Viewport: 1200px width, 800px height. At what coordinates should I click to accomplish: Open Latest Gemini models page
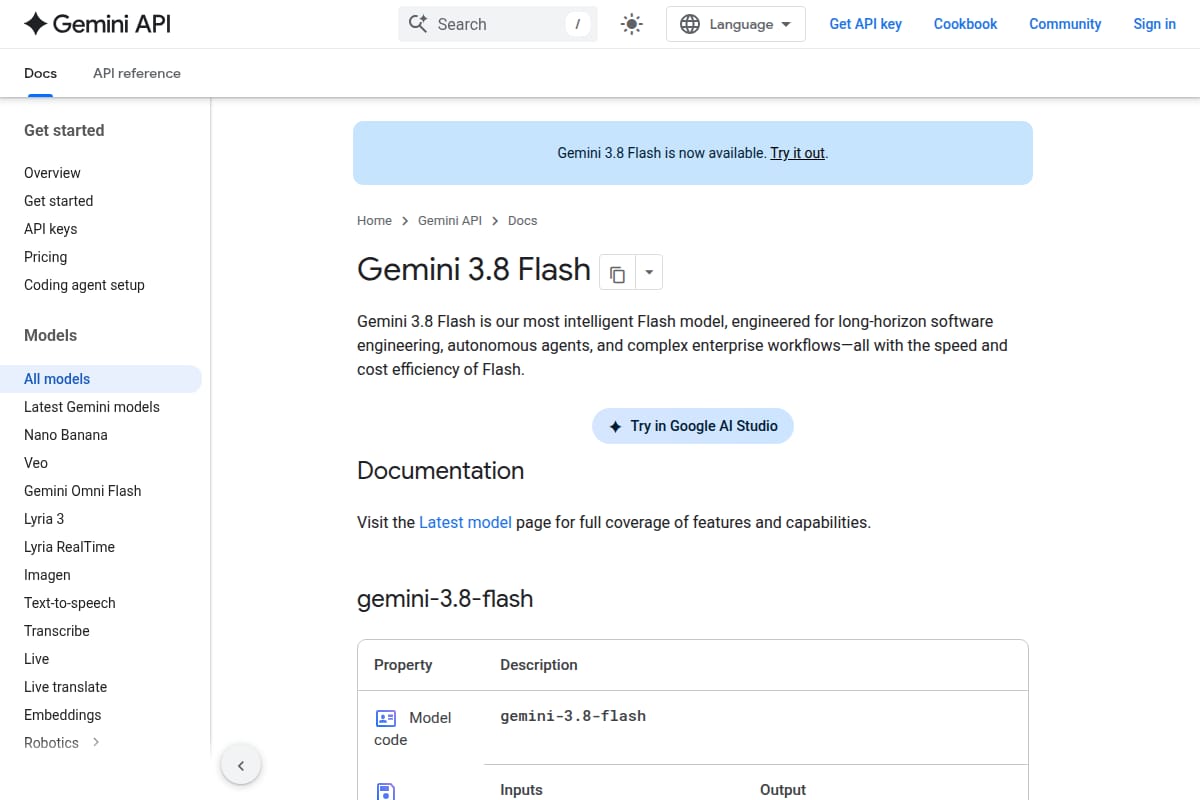(x=91, y=407)
